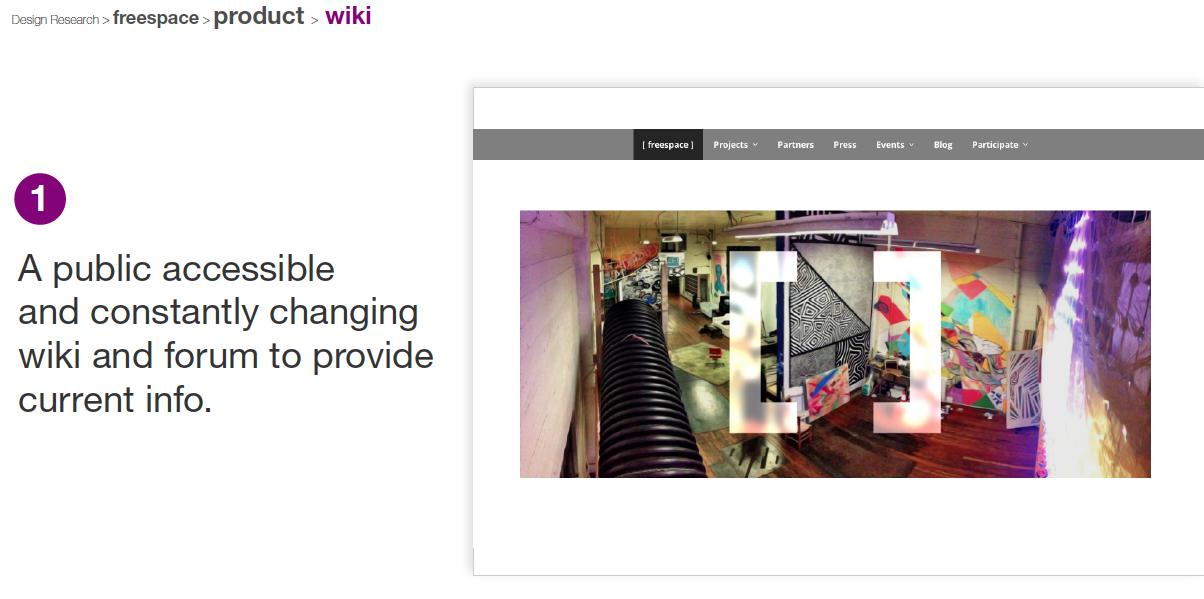Open the Projects menu label
This screenshot has width=1204, height=599.
pos(730,145)
